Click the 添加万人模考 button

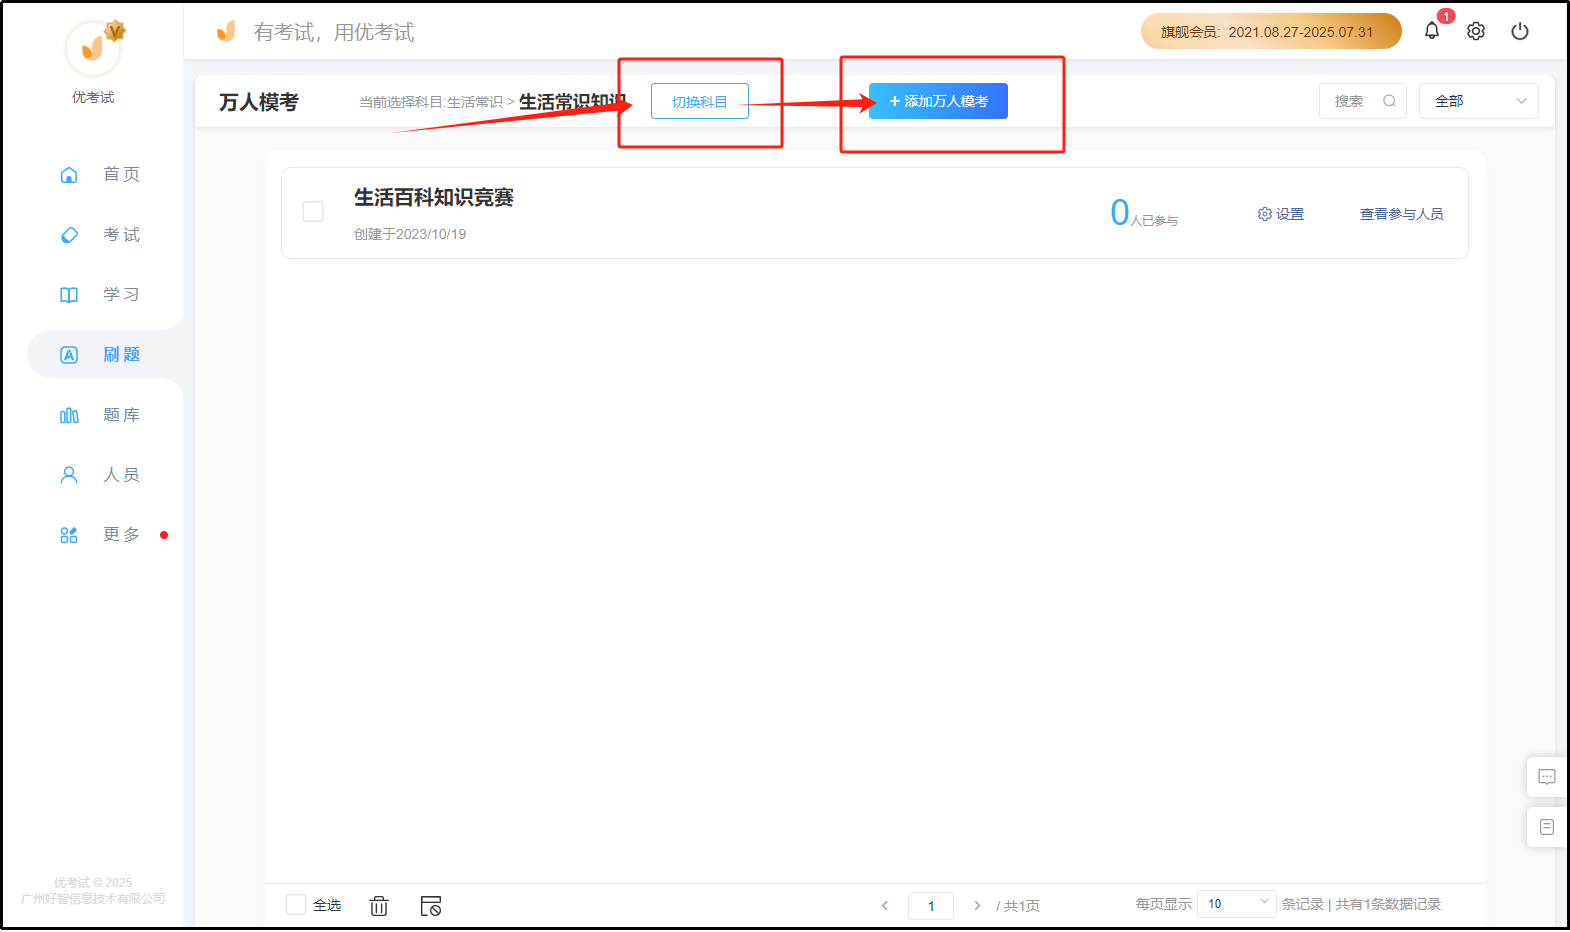tap(938, 101)
